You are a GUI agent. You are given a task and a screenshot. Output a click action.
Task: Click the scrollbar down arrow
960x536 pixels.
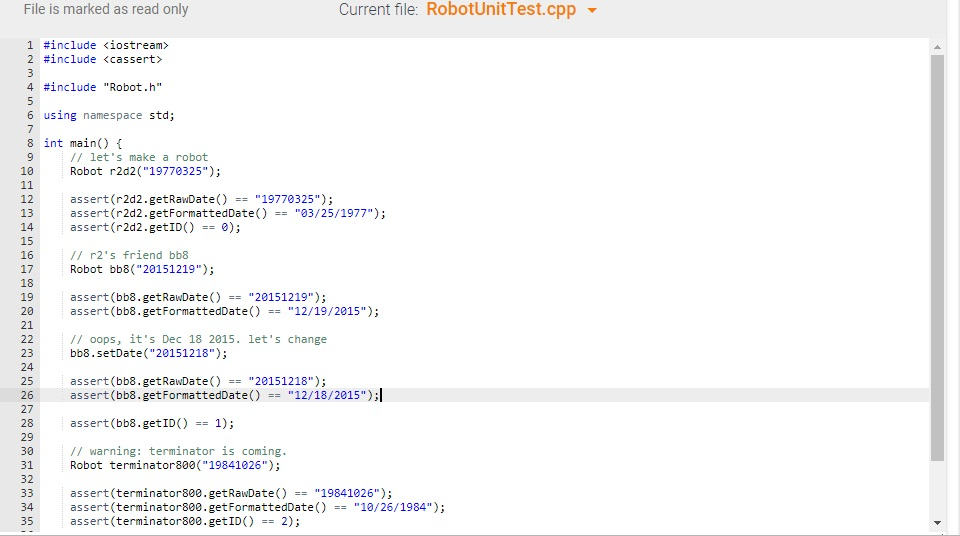click(x=937, y=523)
